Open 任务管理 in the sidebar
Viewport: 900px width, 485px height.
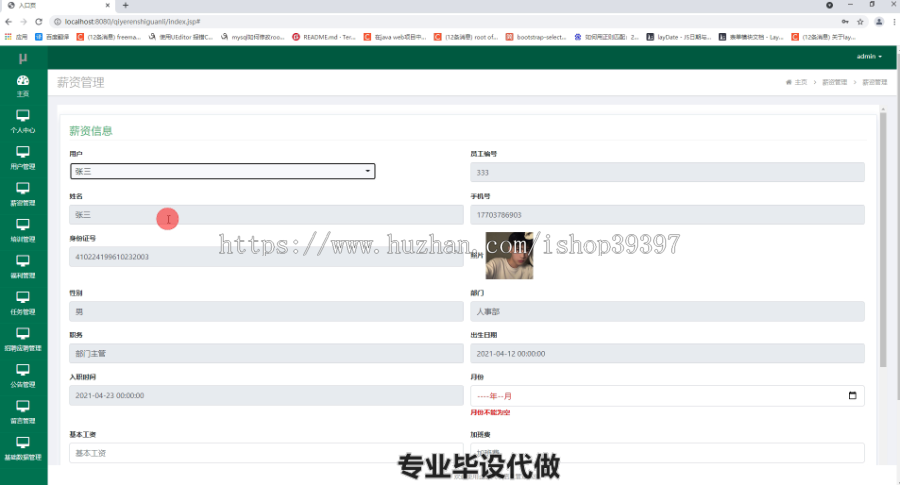point(23,302)
